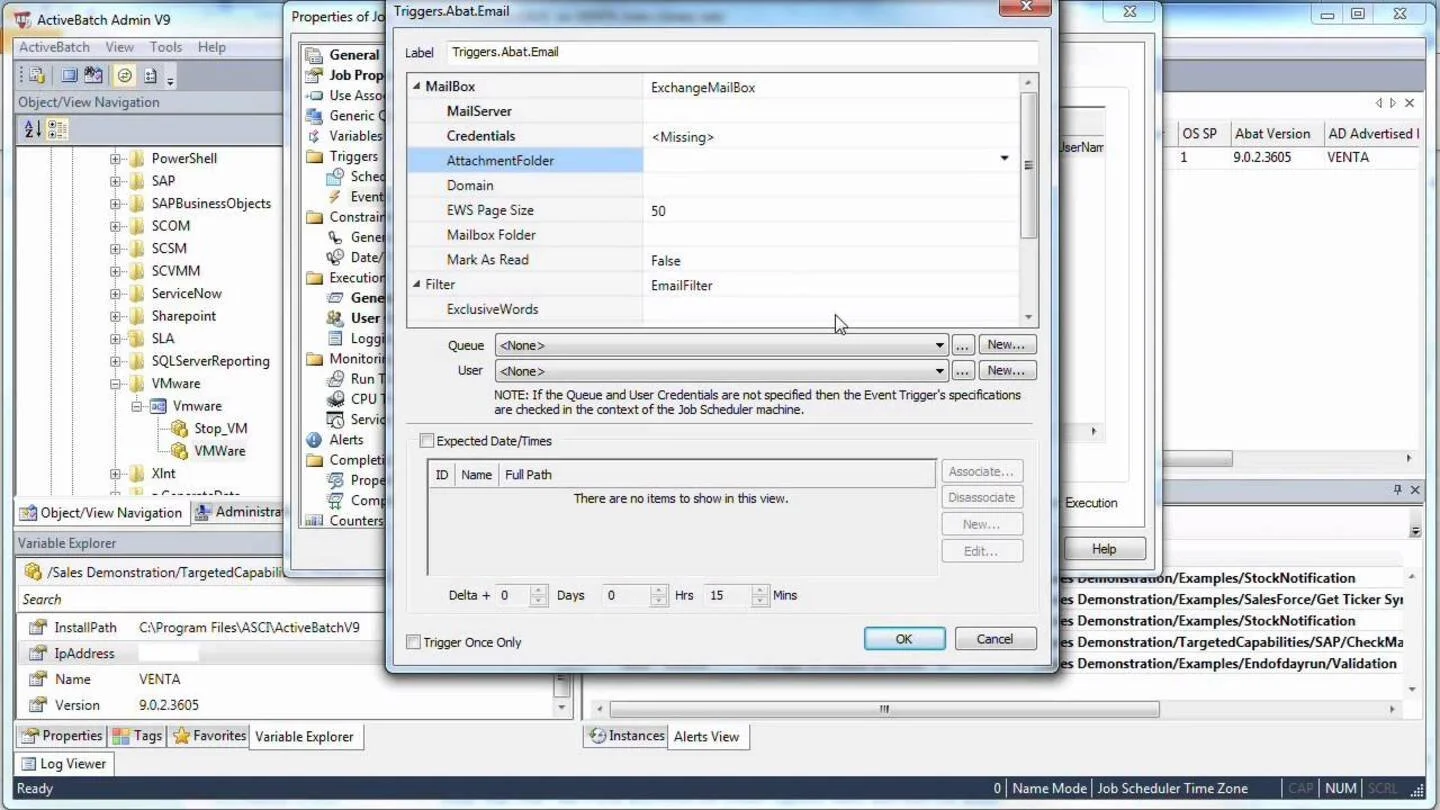Click the Variables icon in Properties list
Image resolution: width=1440 pixels, height=810 pixels.
[x=314, y=136]
